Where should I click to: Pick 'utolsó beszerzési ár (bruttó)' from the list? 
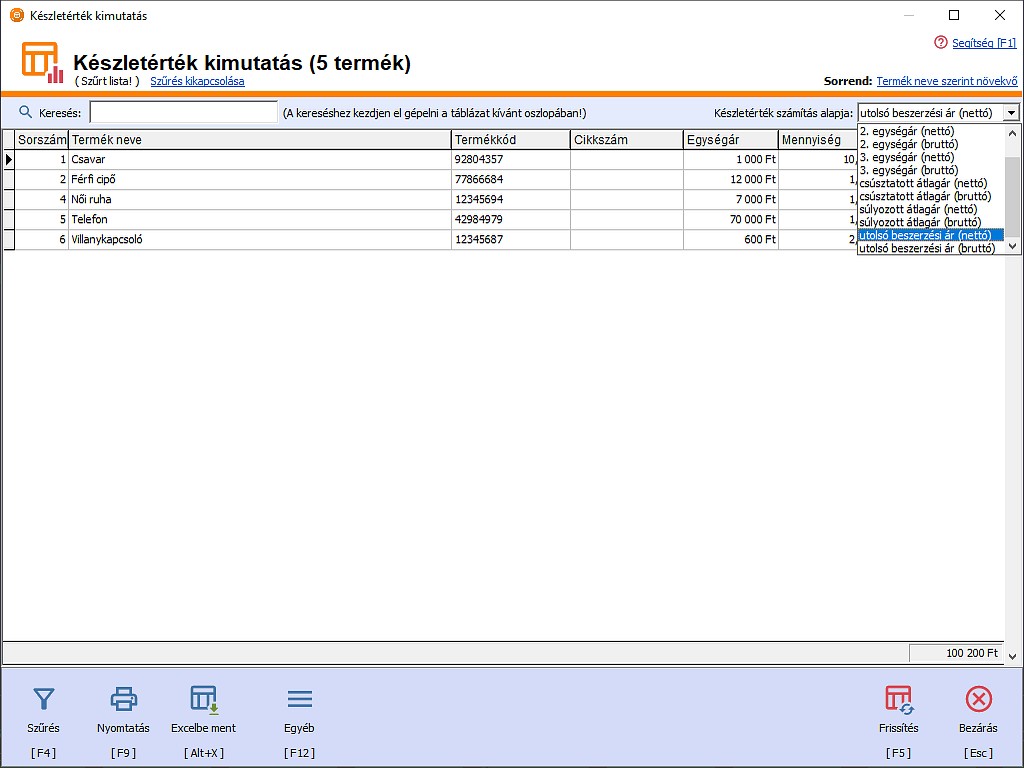[x=927, y=248]
